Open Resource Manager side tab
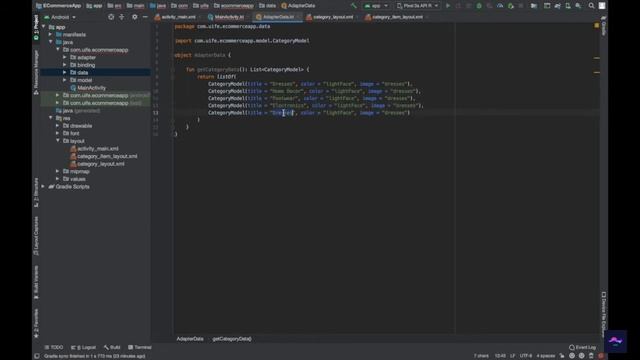Image resolution: width=640 pixels, height=360 pixels. [x=36, y=72]
